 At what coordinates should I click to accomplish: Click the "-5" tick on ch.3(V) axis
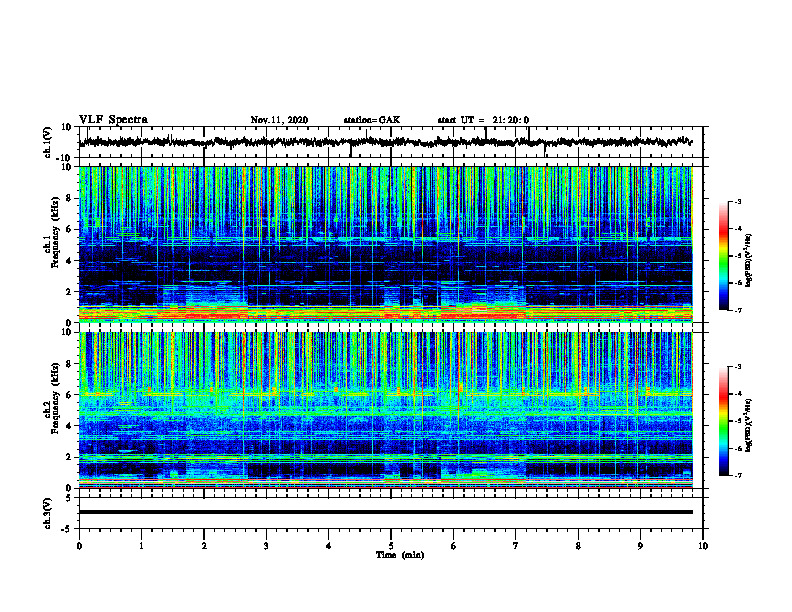[x=67, y=529]
